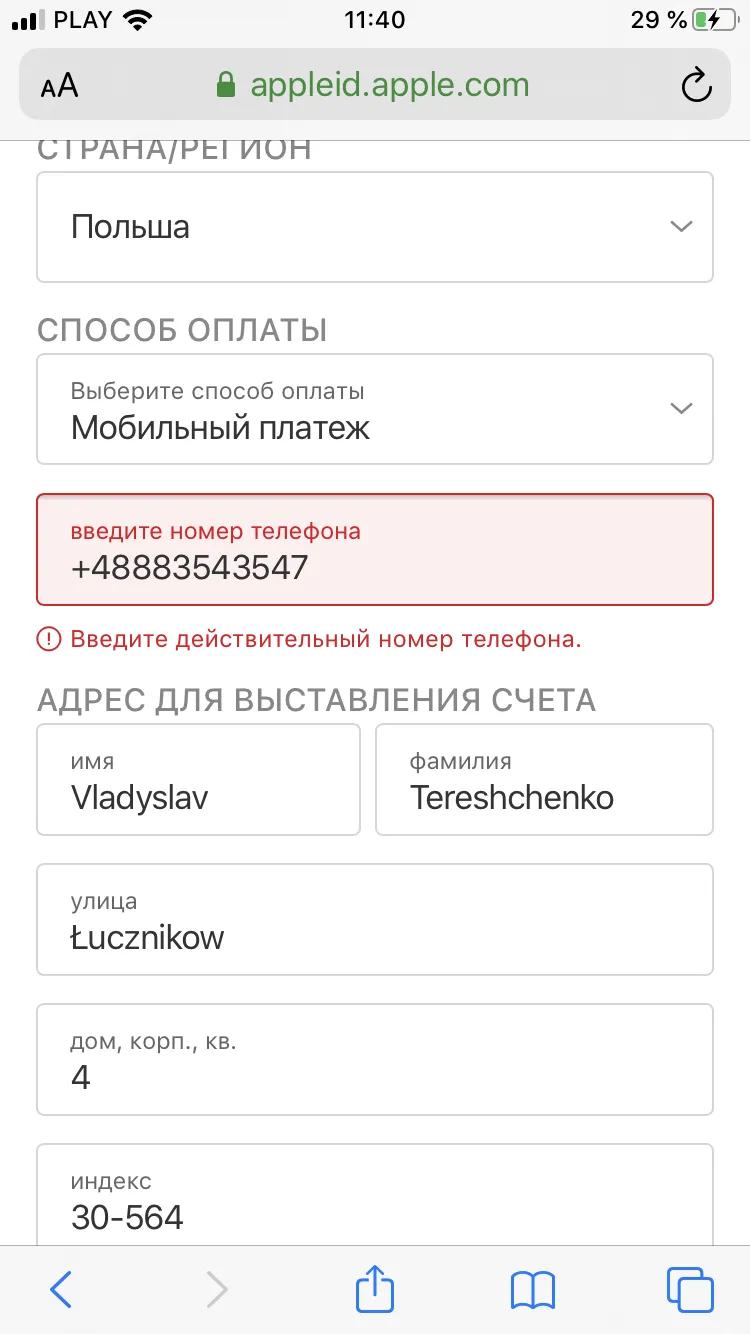Viewport: 750px width, 1334px height.
Task: Tap the red error exclamation icon
Action: click(49, 639)
